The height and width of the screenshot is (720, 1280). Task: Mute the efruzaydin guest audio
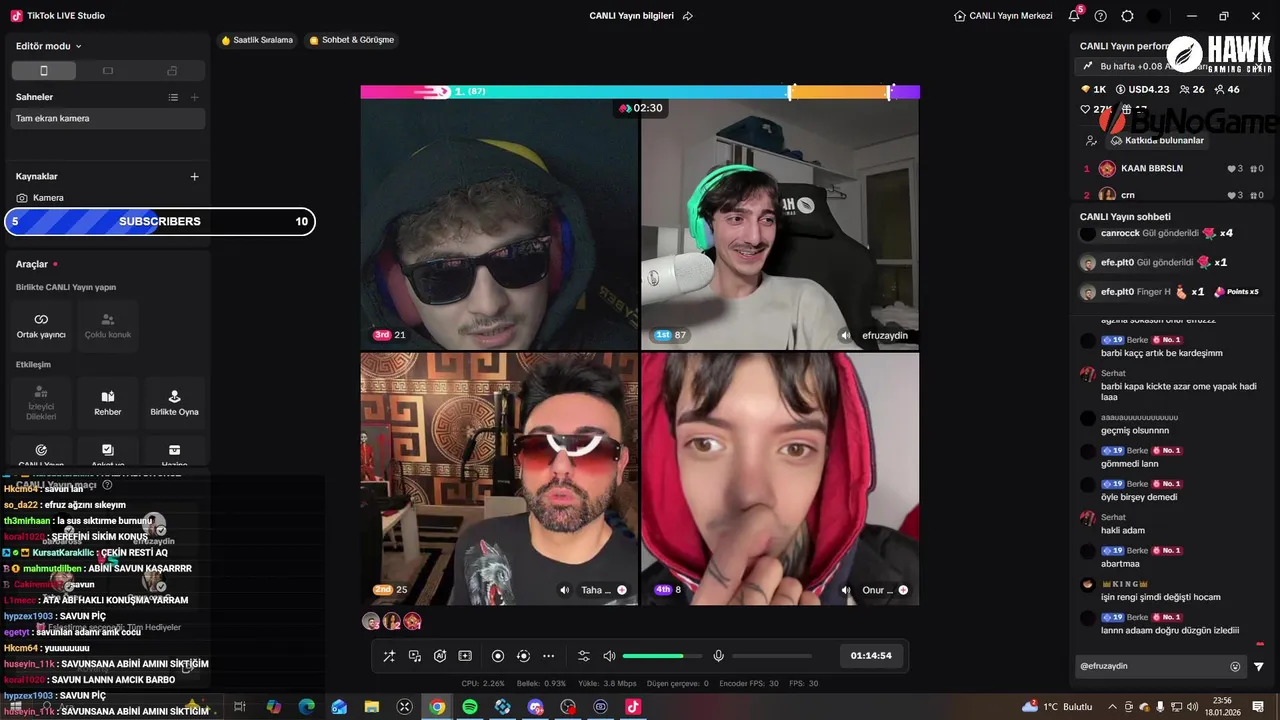pos(846,336)
